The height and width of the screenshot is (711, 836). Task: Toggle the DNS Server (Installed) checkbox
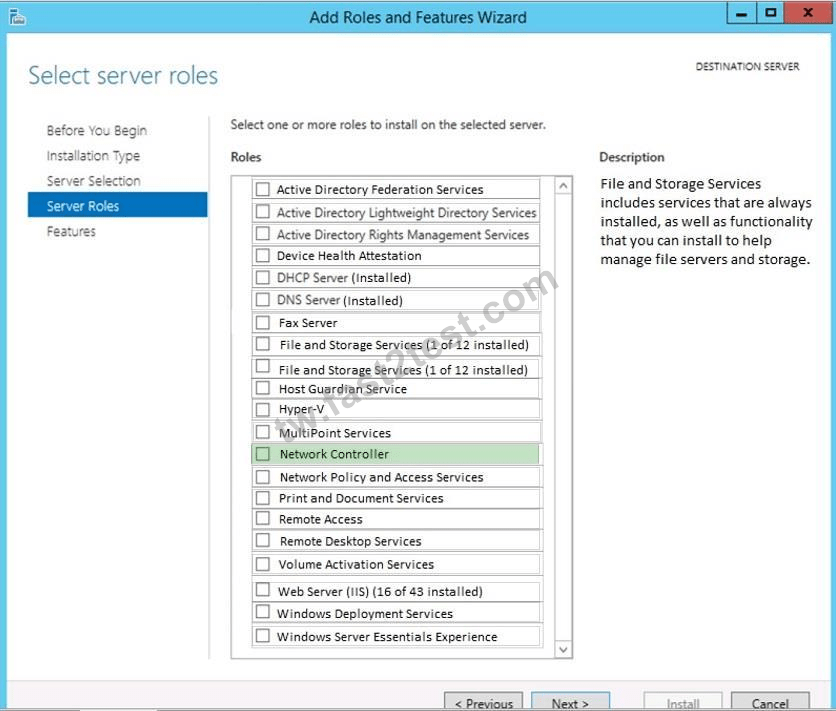coord(263,300)
